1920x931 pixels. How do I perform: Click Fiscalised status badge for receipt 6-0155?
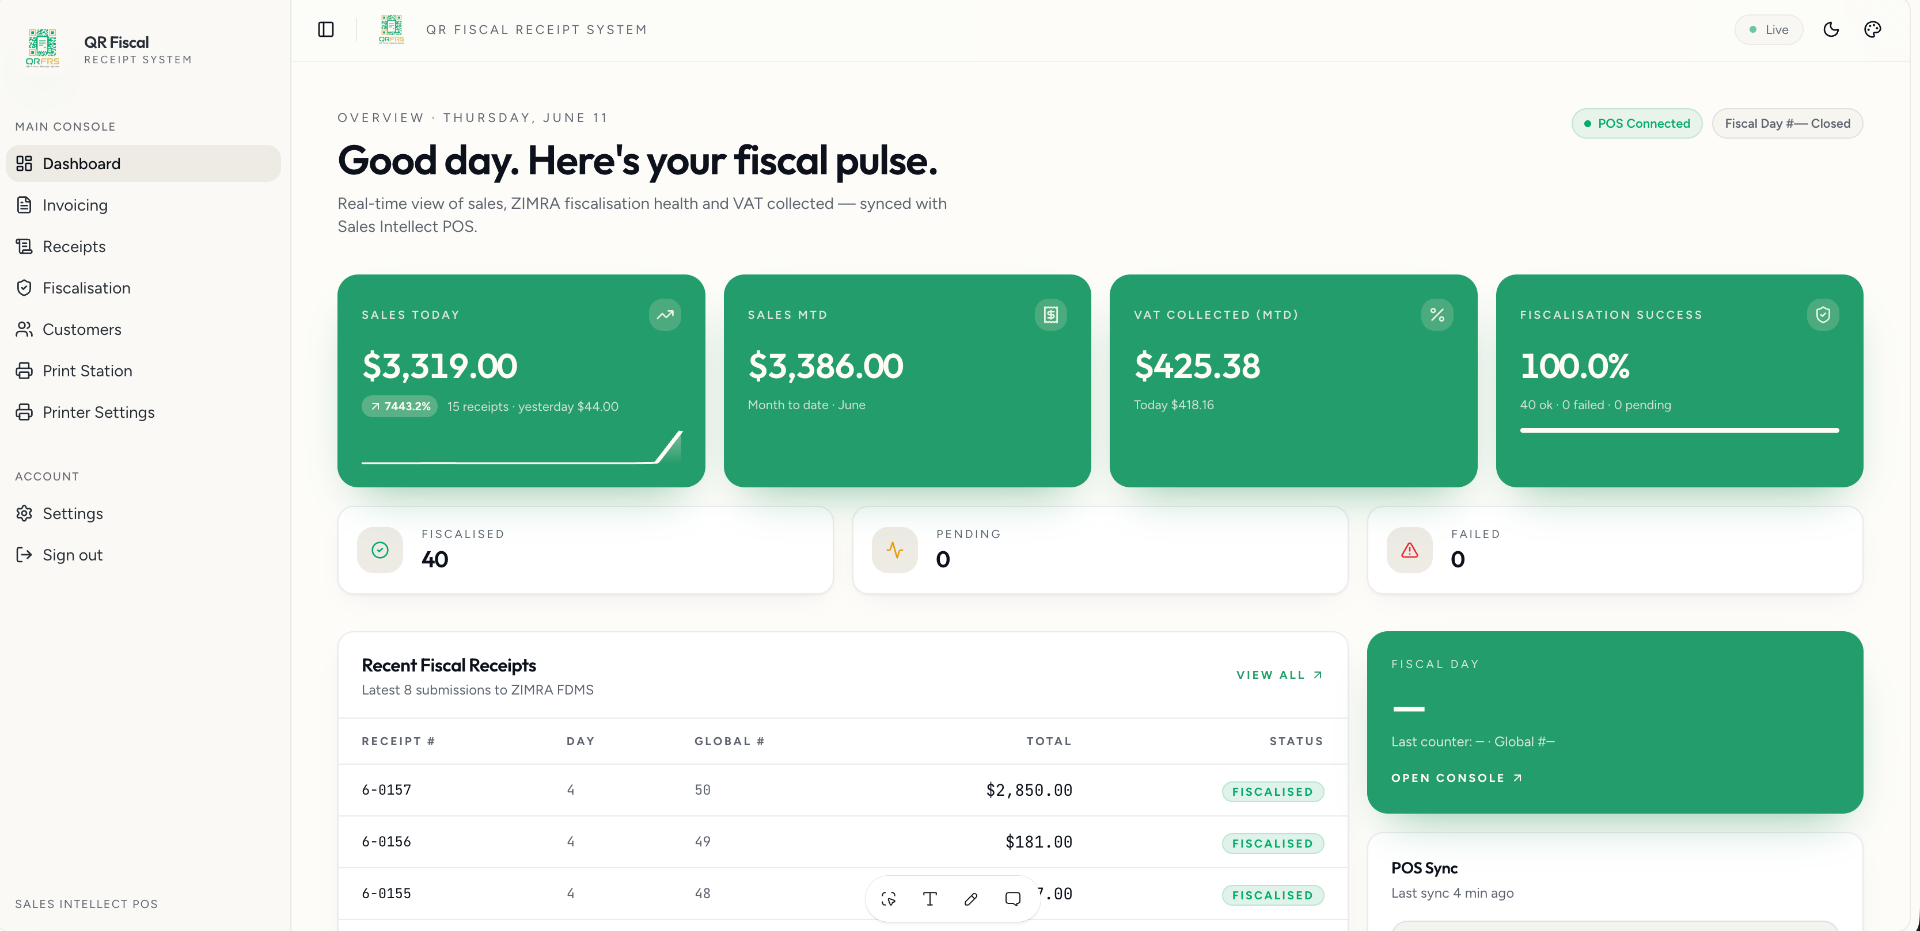(1273, 896)
